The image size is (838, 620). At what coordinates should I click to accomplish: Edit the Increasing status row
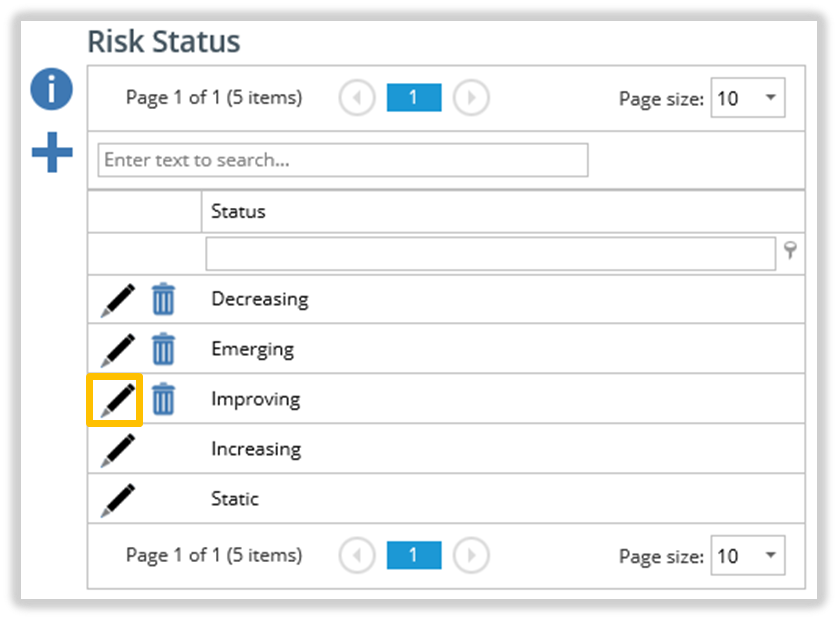(x=118, y=450)
